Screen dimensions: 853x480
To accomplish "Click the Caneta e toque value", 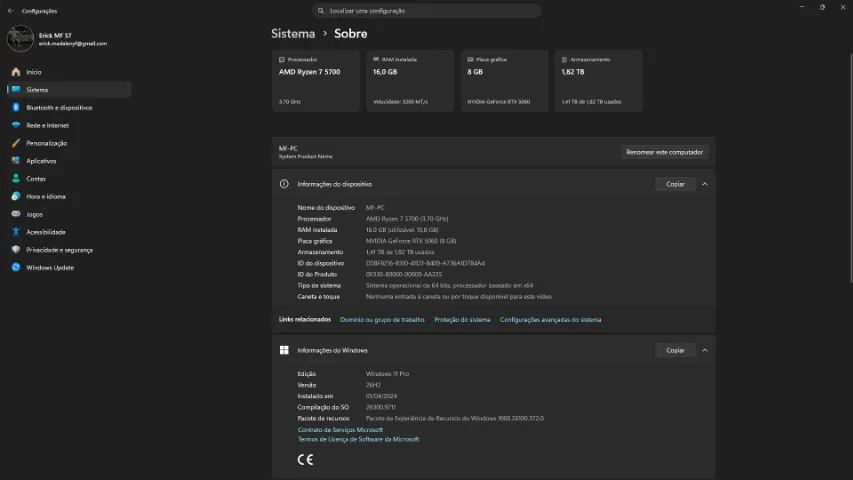I will coord(459,297).
